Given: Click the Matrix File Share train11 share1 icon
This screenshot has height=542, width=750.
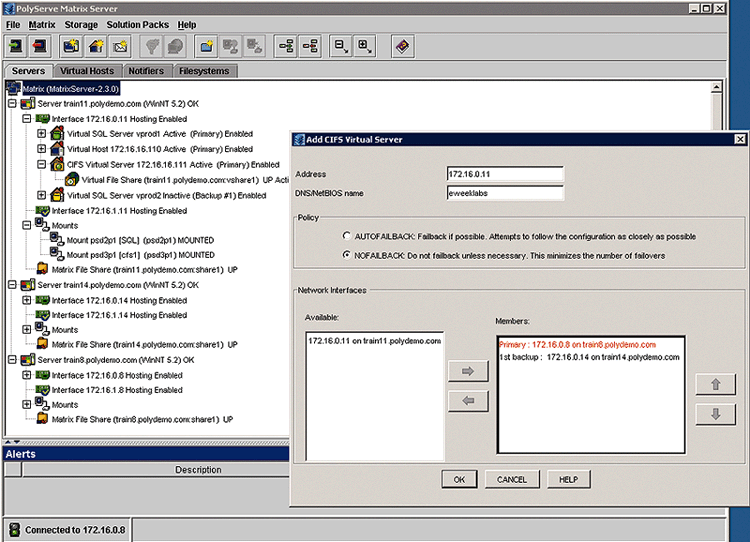Looking at the screenshot, I should [x=42, y=269].
